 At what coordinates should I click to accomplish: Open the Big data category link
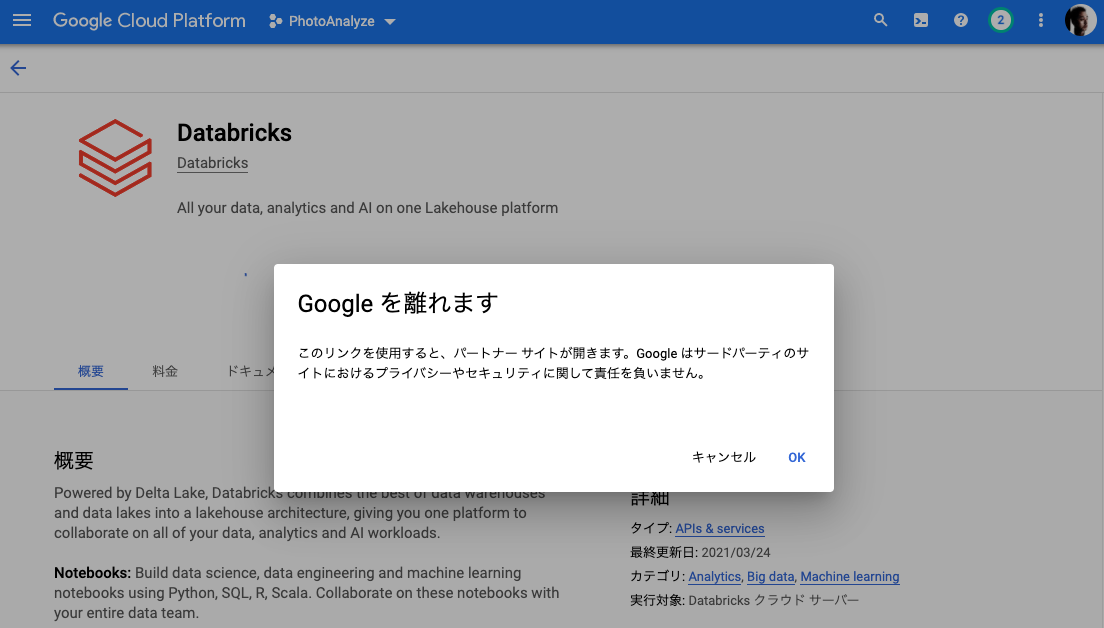coord(770,577)
